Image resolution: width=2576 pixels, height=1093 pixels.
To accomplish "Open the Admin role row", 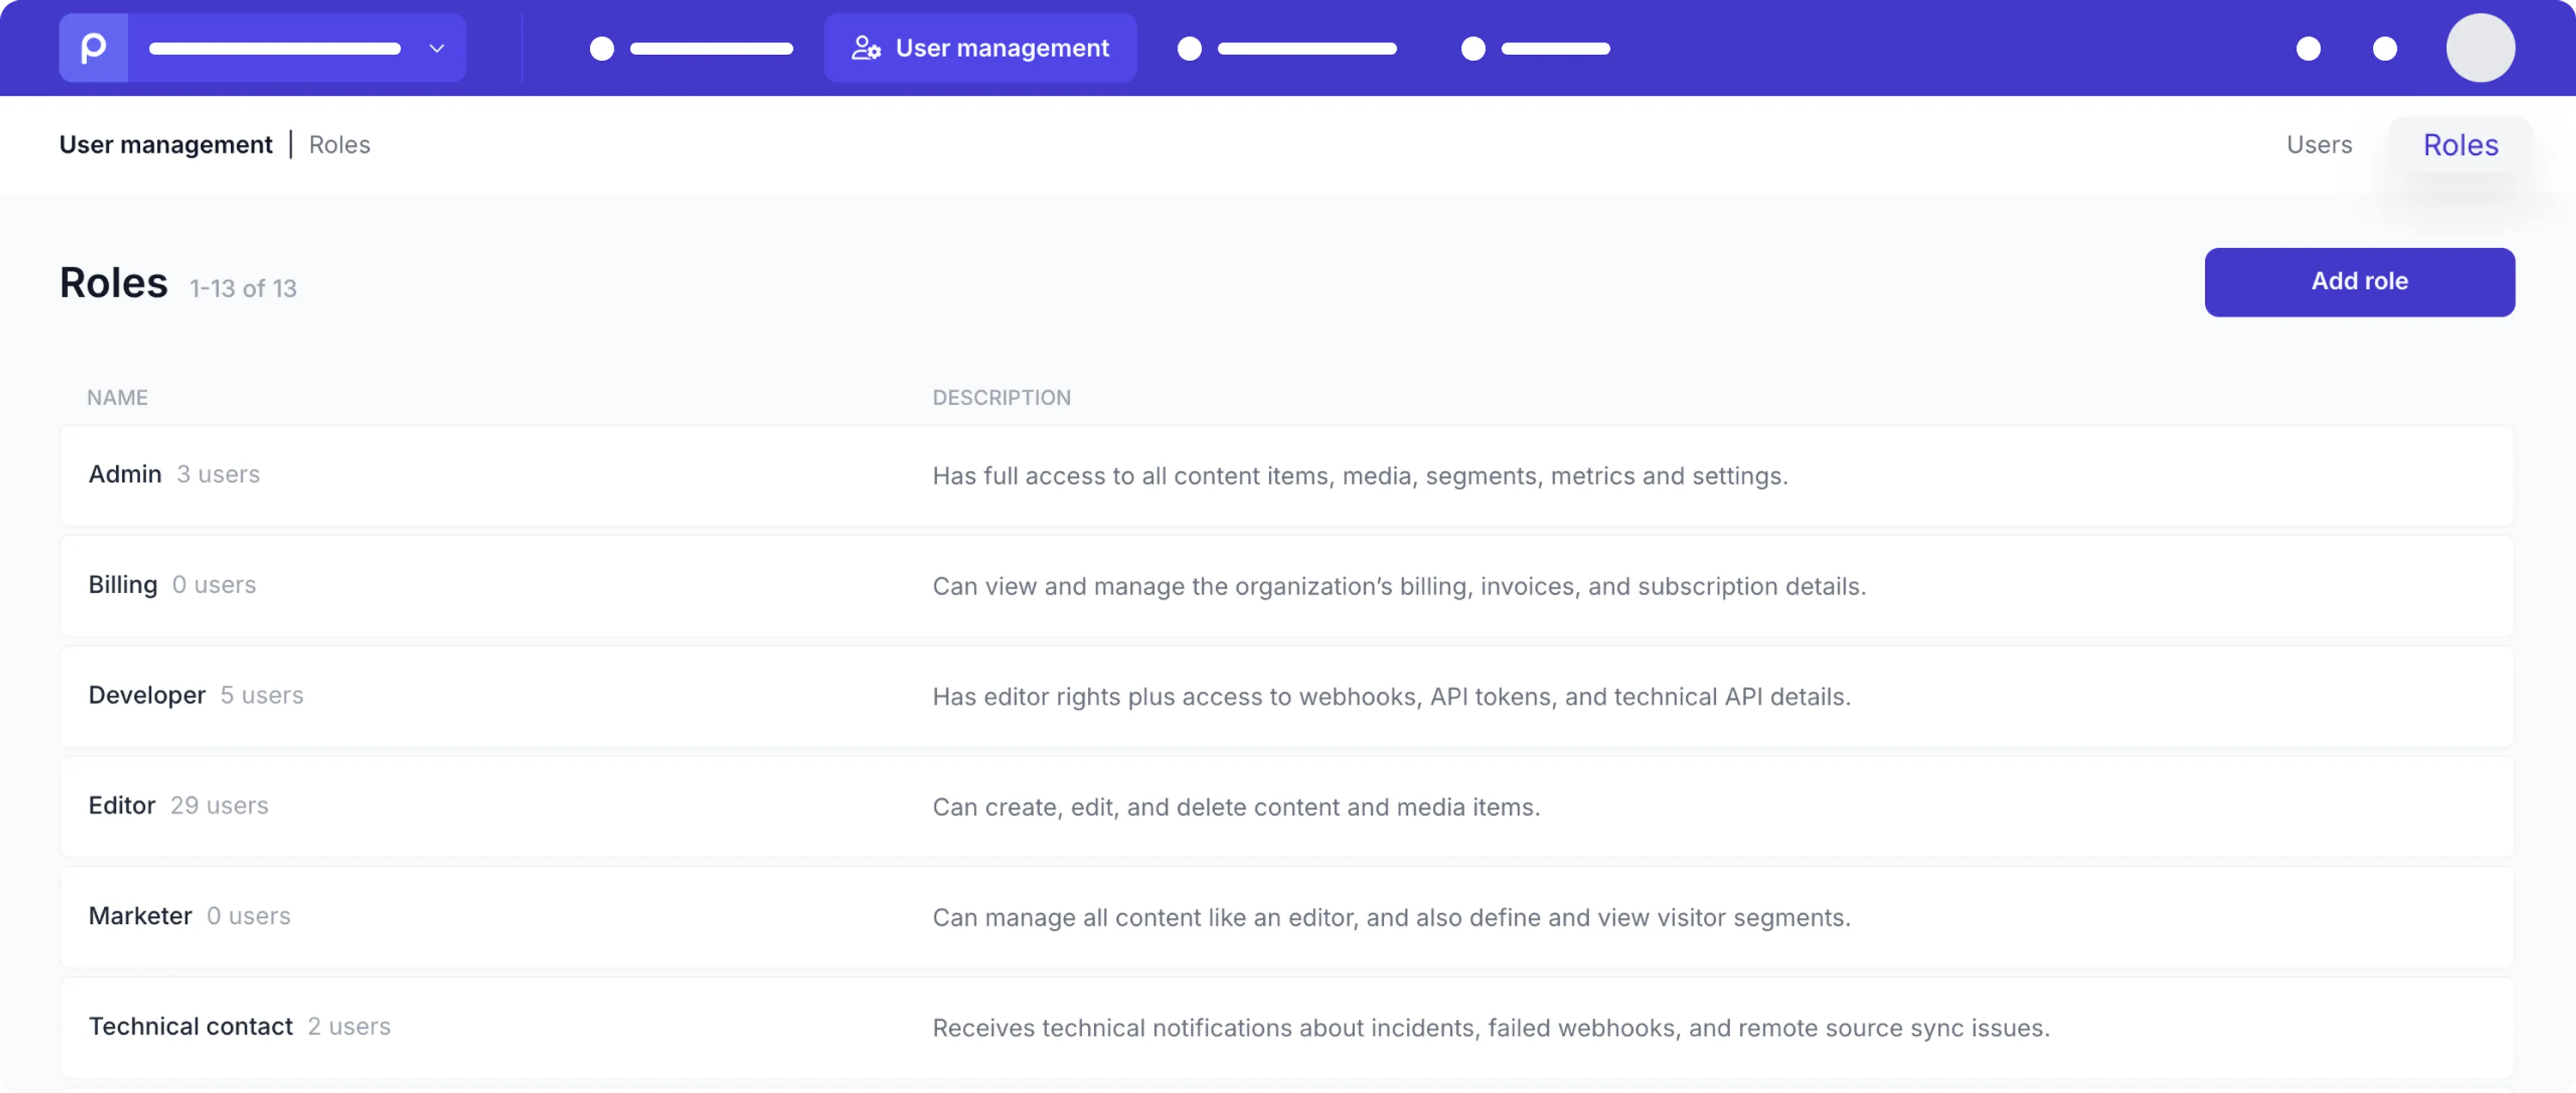I will [125, 474].
